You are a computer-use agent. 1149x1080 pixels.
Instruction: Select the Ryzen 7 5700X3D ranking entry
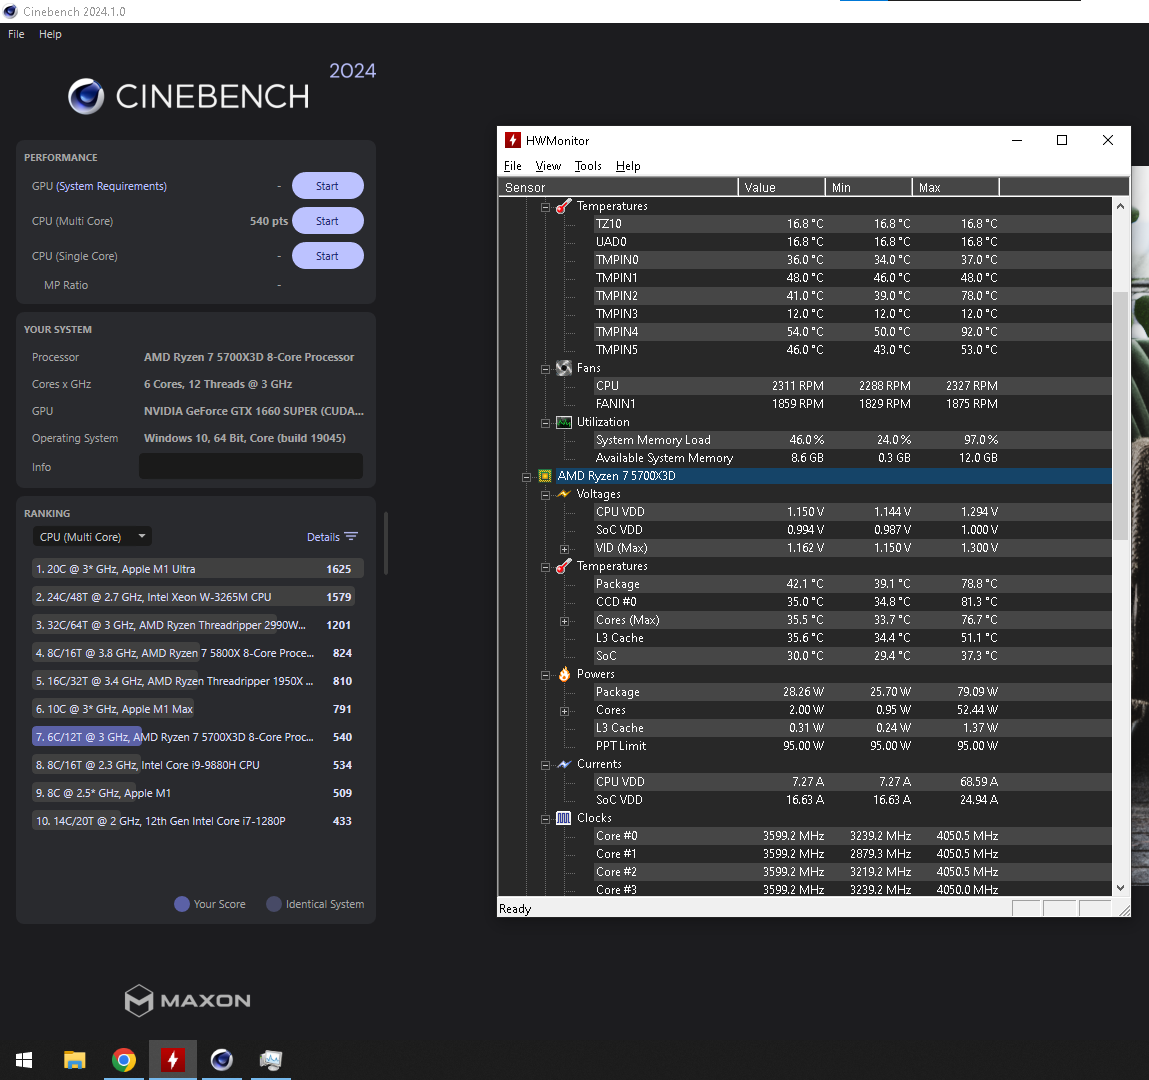tap(198, 737)
